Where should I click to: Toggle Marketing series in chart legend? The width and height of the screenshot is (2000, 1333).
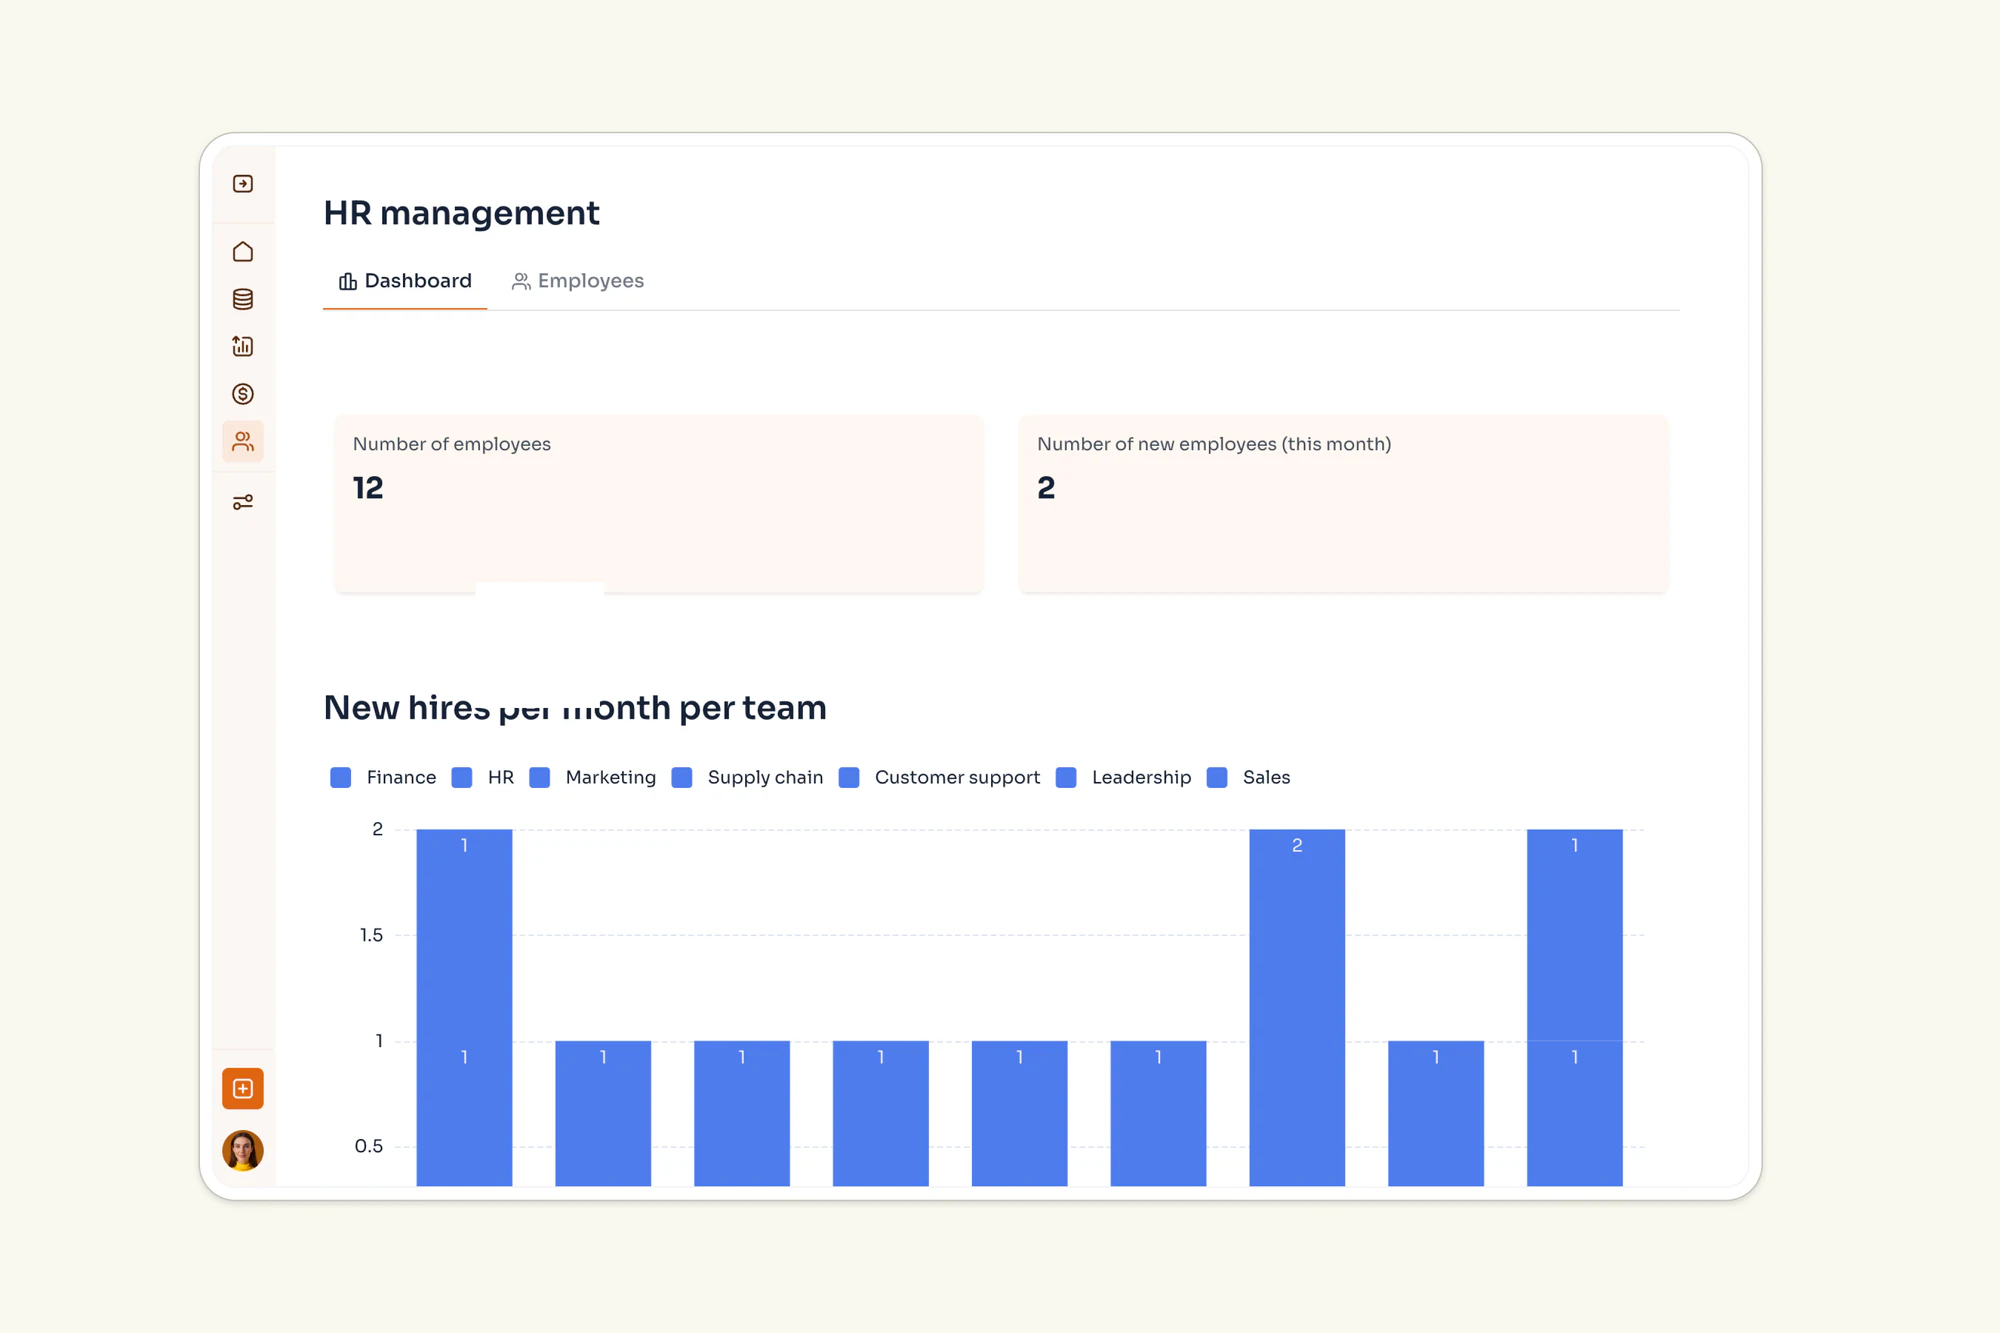coord(593,778)
